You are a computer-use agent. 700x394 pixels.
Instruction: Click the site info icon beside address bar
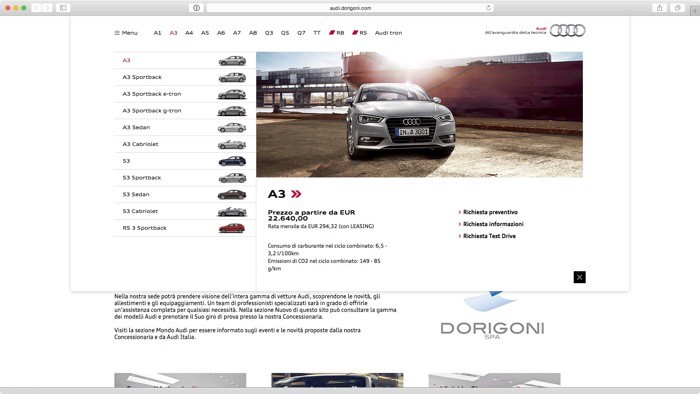[196, 8]
